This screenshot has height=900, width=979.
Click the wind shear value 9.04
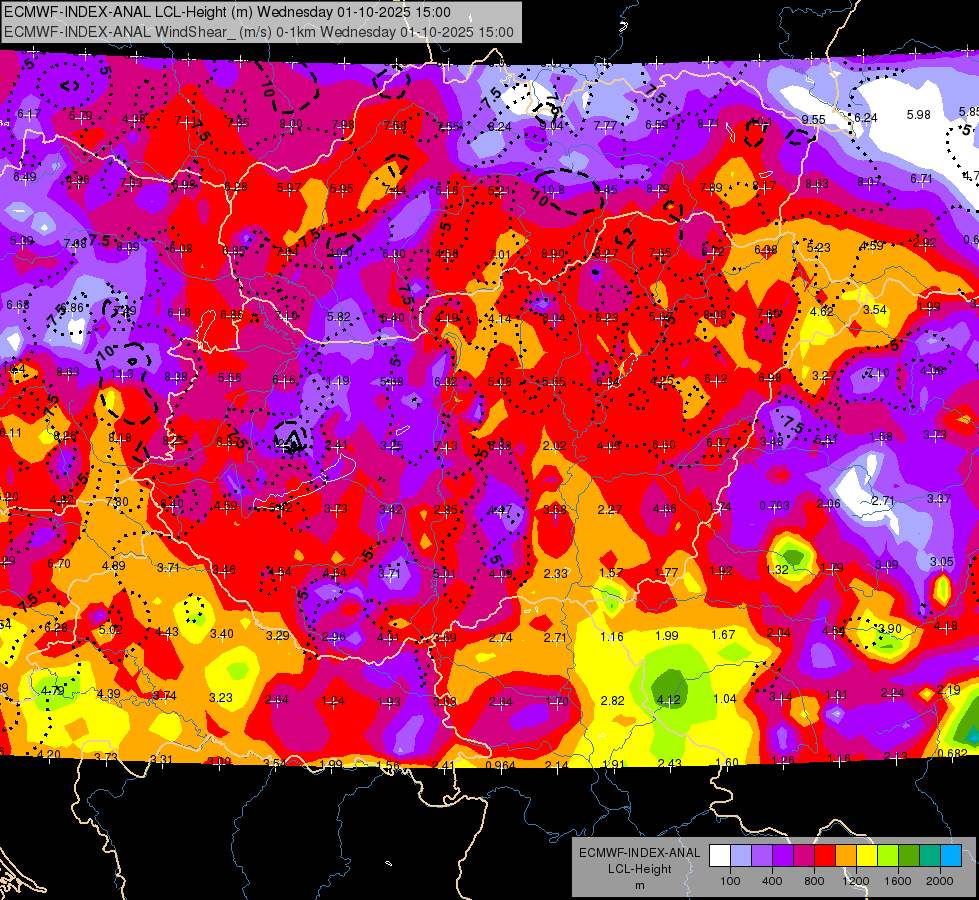(x=551, y=126)
